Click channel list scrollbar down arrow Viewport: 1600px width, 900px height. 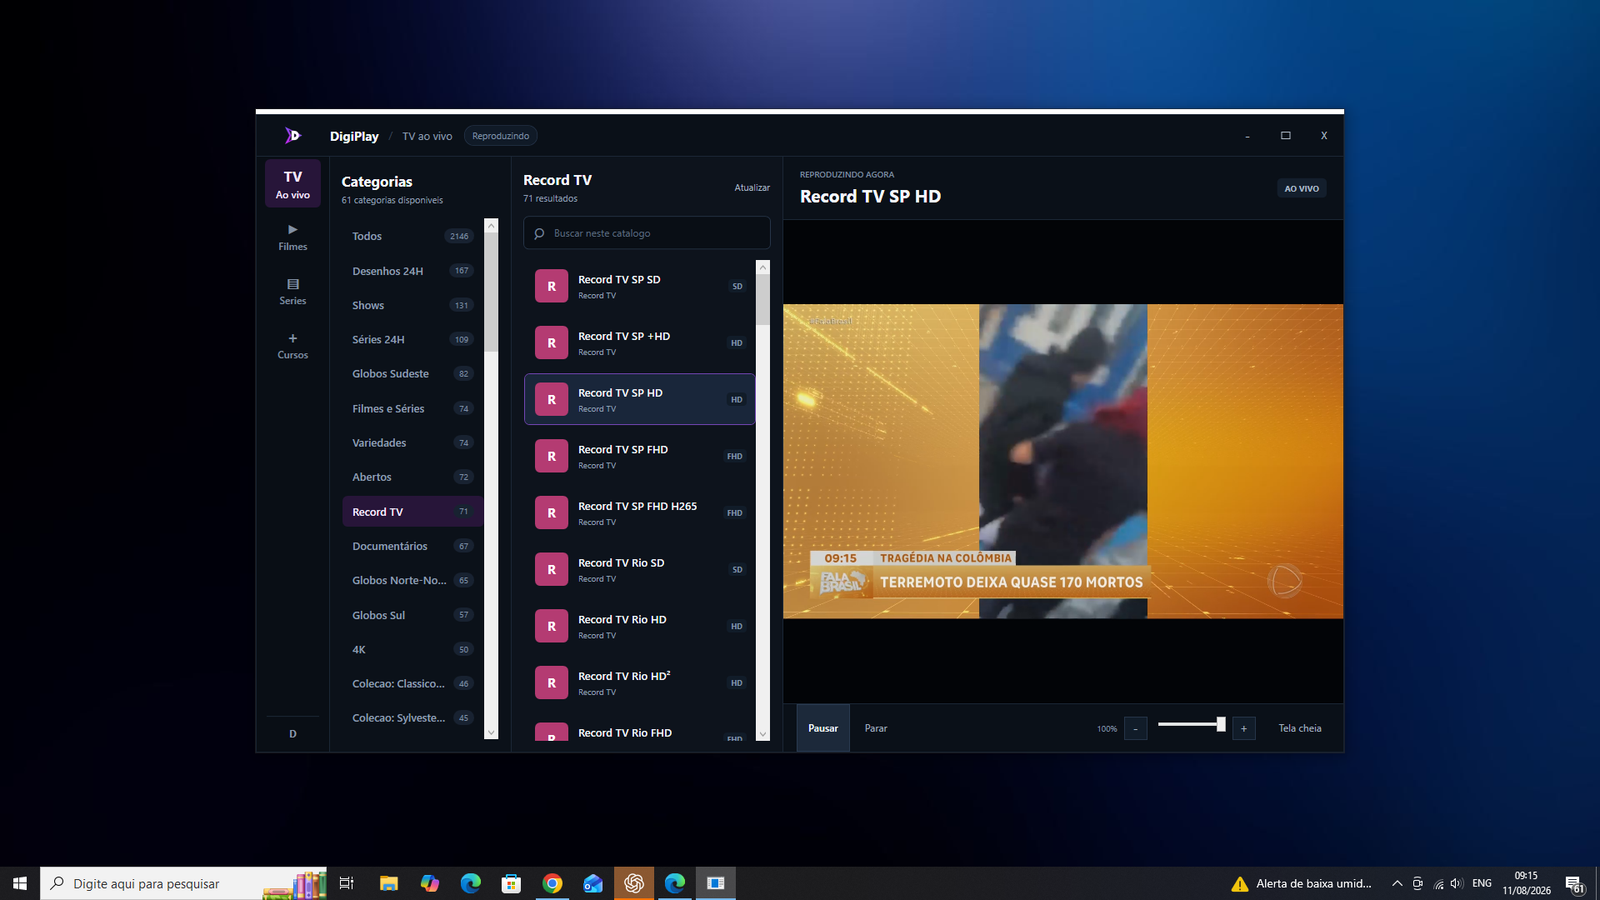[x=763, y=734]
